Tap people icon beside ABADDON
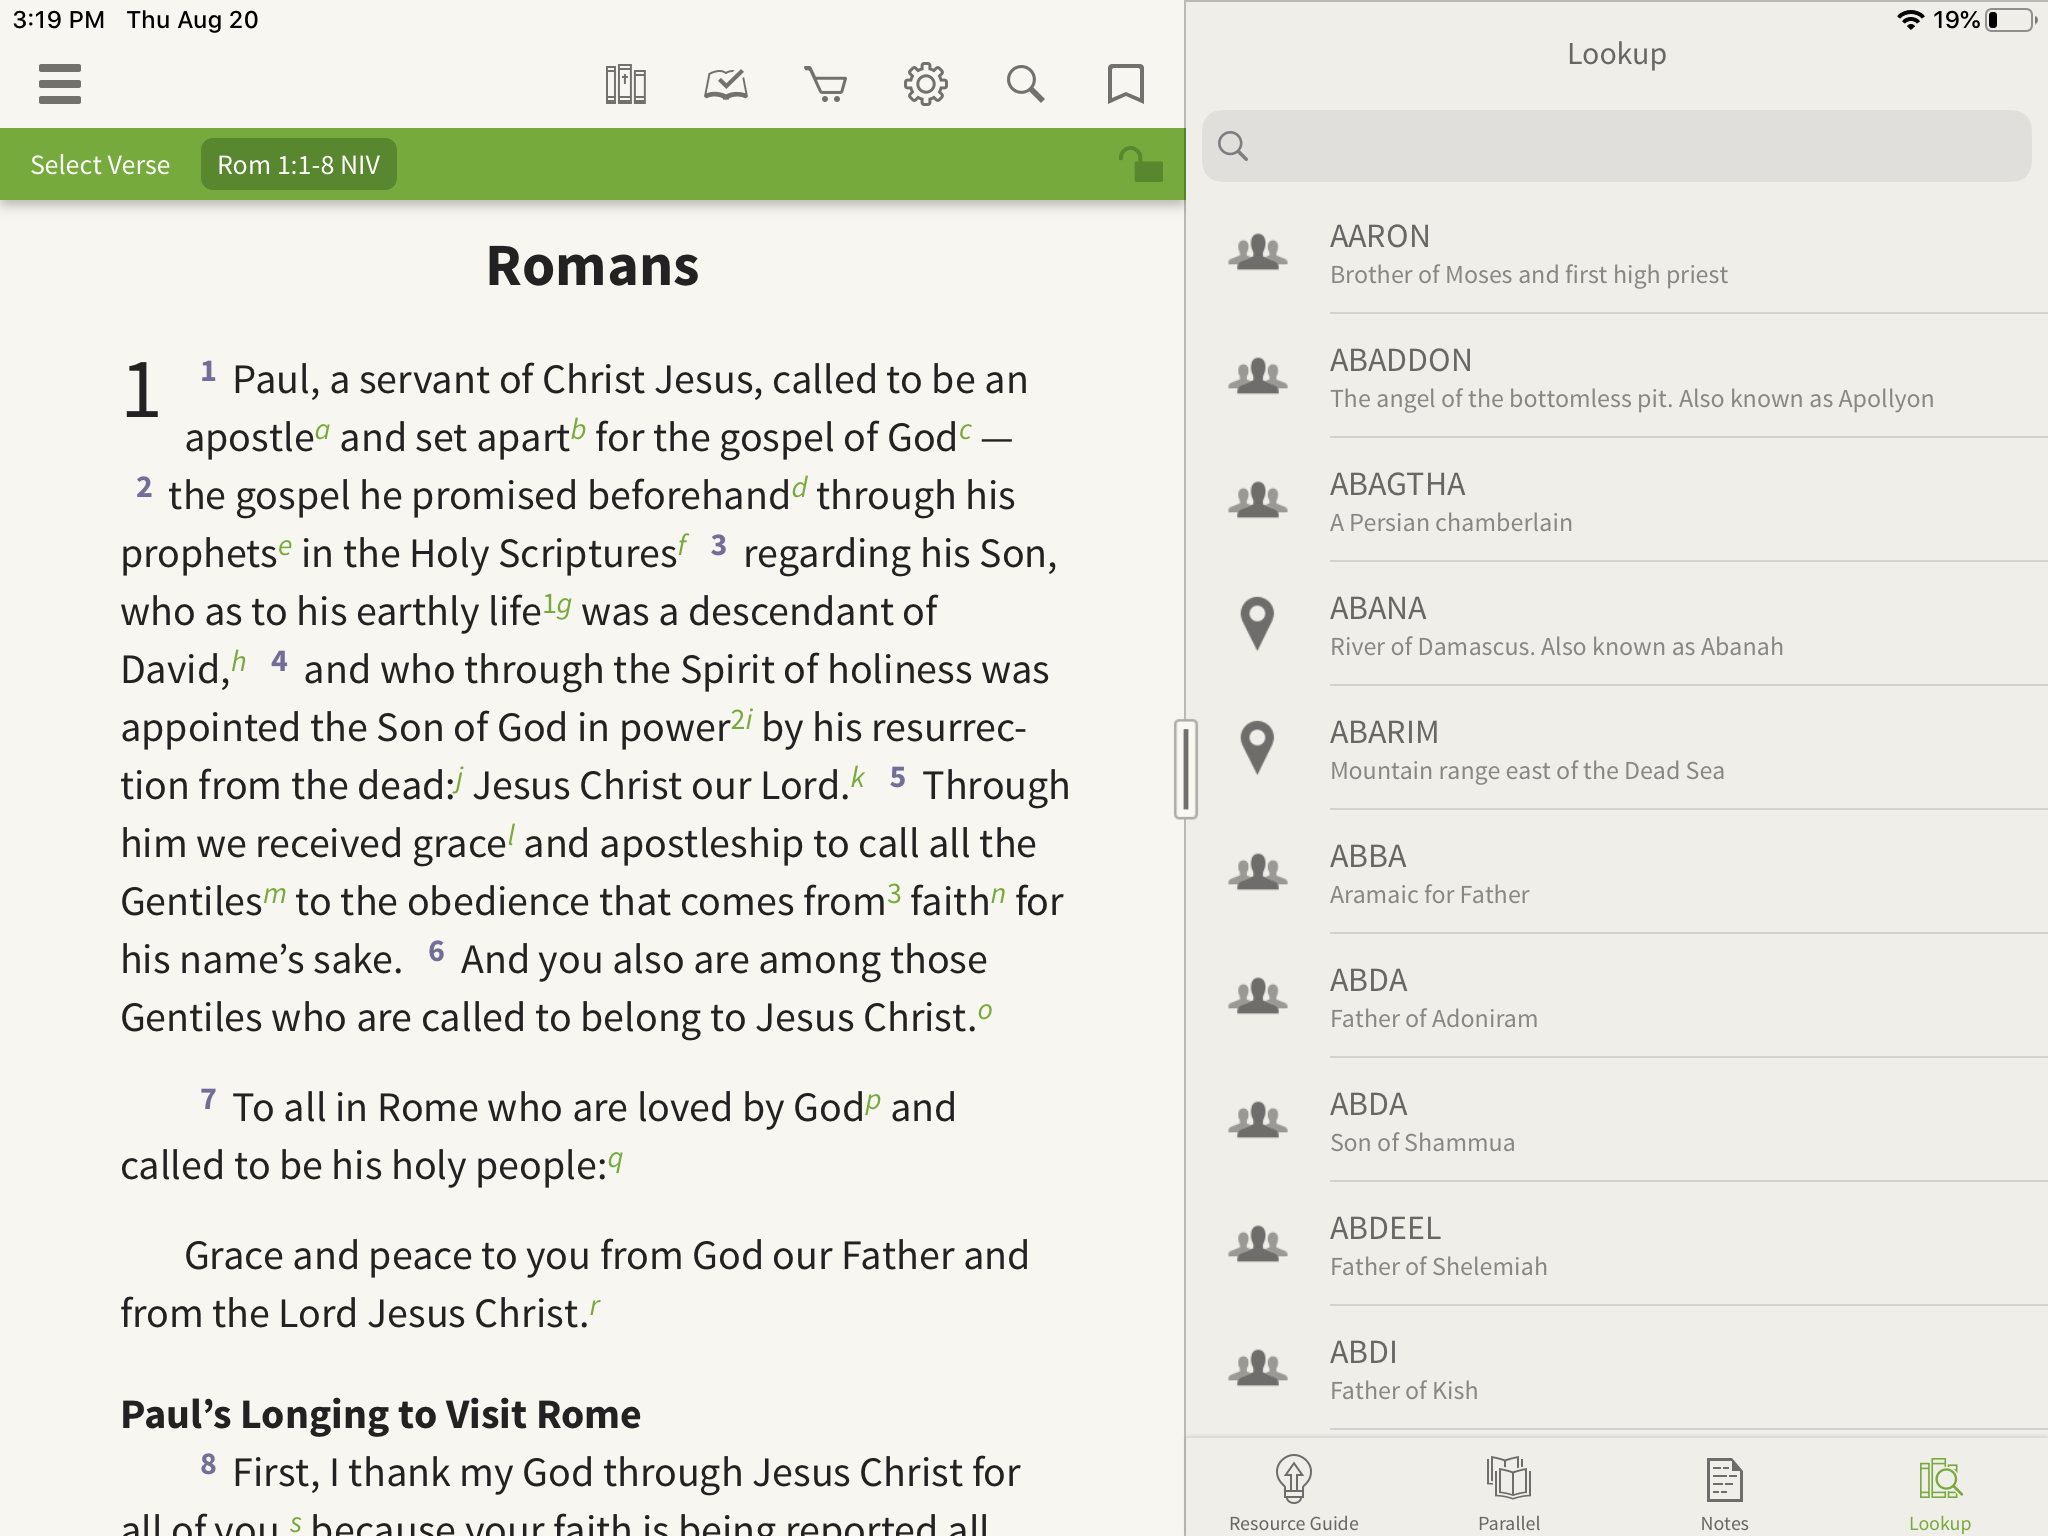2048x1536 pixels. tap(1258, 376)
